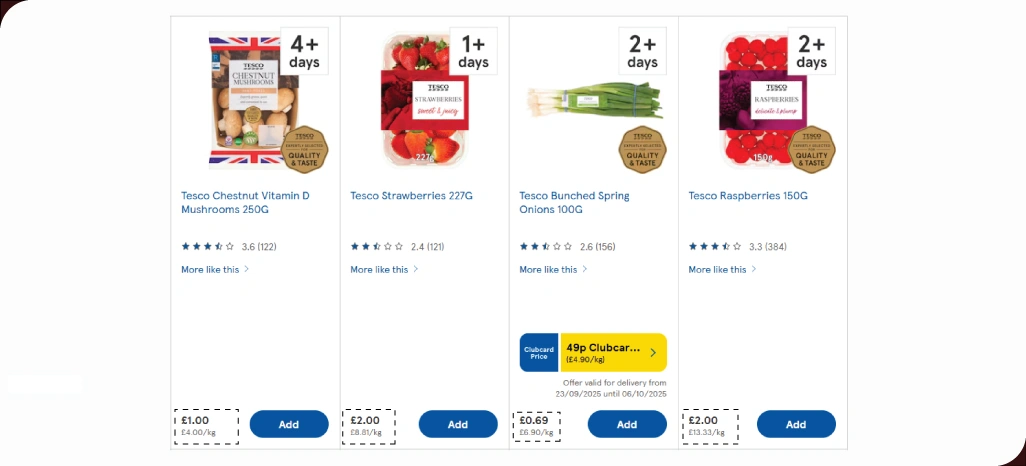Add Tesco Raspberries 150G to basket
This screenshot has height=466, width=1026.
point(796,424)
